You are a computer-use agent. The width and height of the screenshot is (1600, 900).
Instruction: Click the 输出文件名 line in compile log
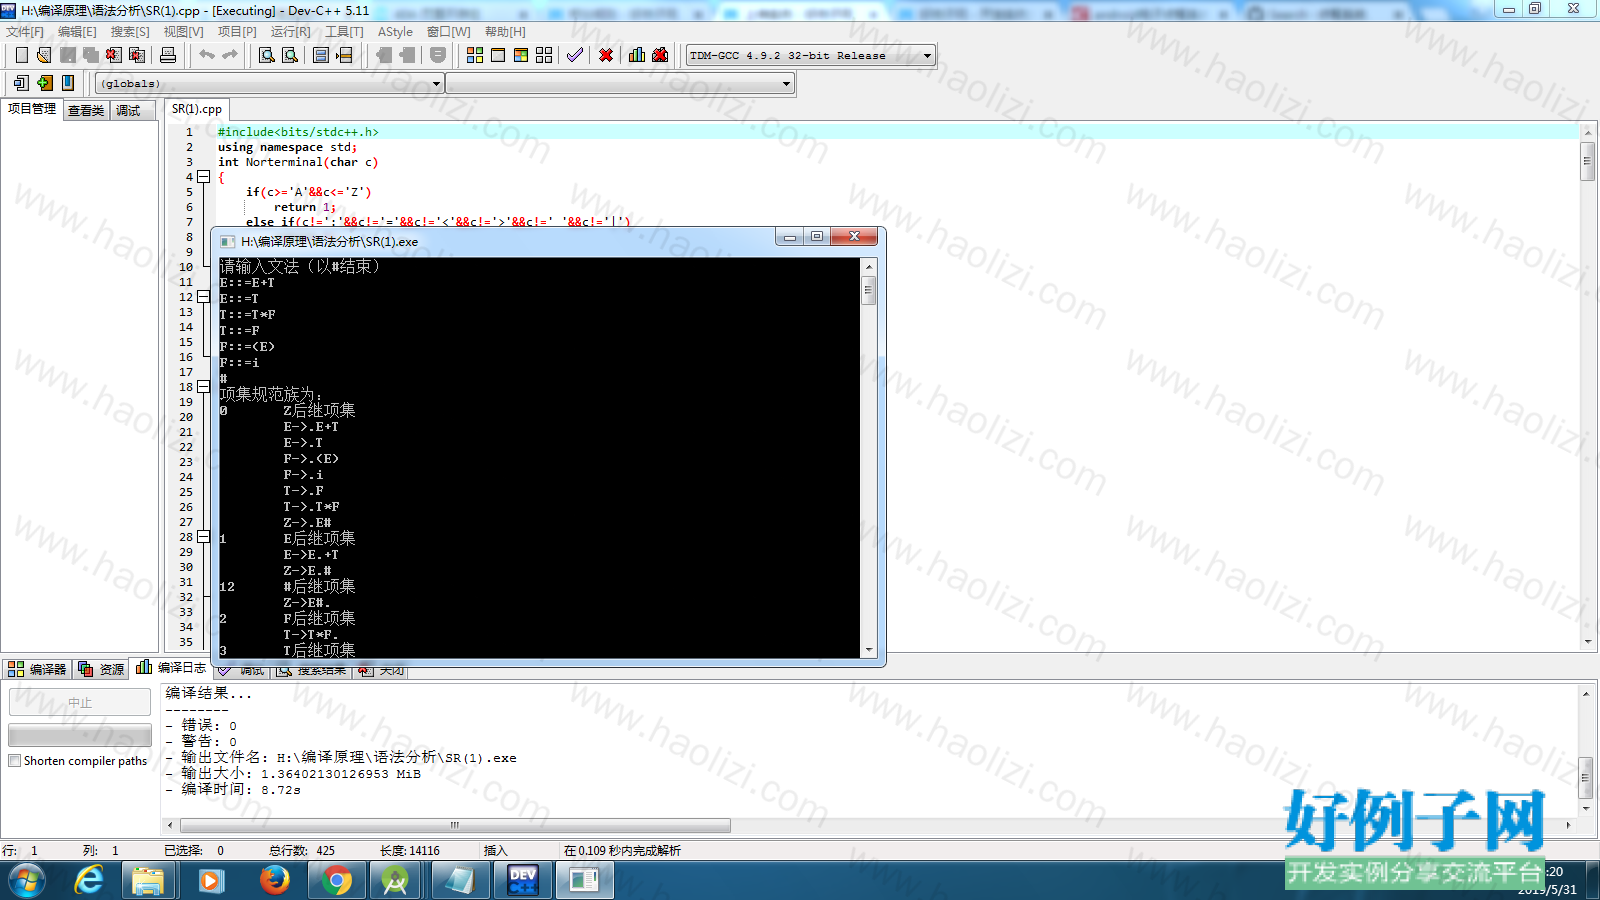click(x=341, y=758)
